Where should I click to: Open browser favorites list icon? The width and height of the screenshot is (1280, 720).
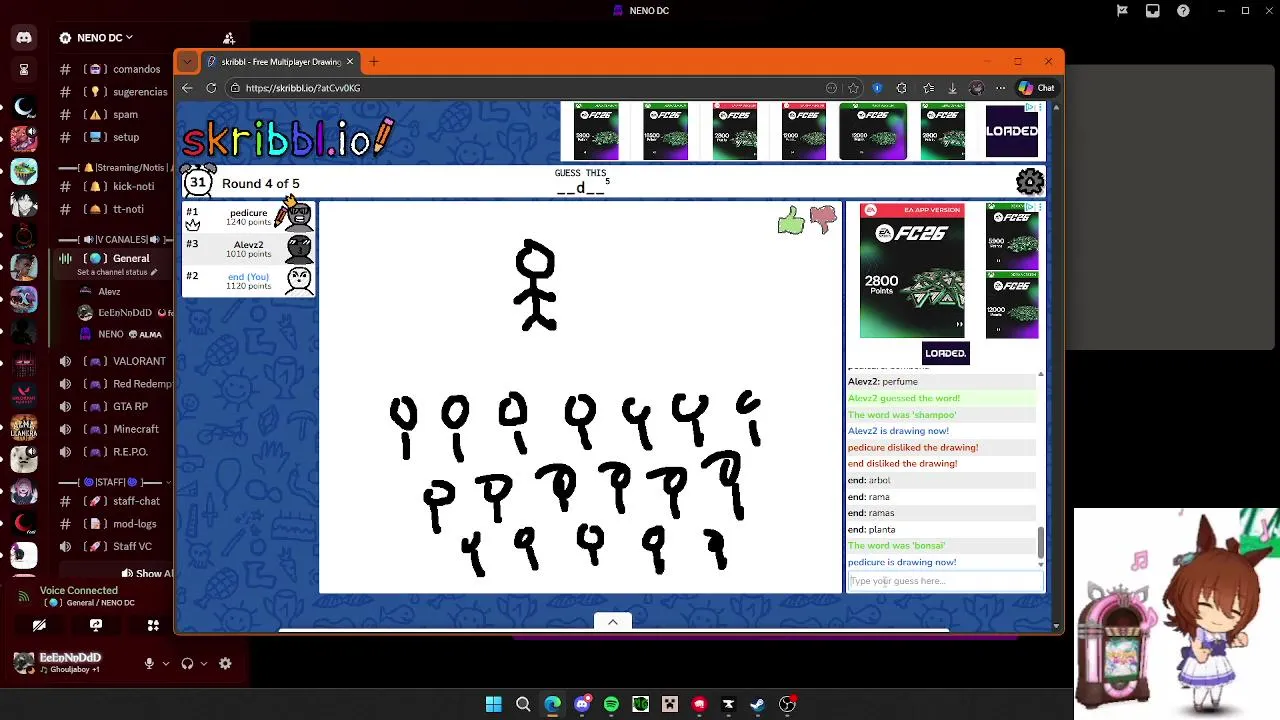(928, 88)
